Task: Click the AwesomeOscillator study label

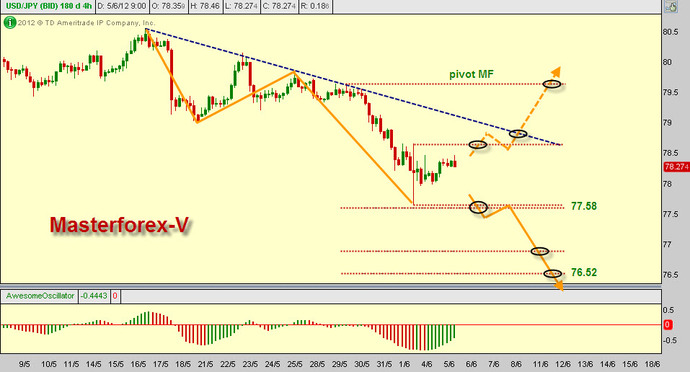Action: [40, 296]
